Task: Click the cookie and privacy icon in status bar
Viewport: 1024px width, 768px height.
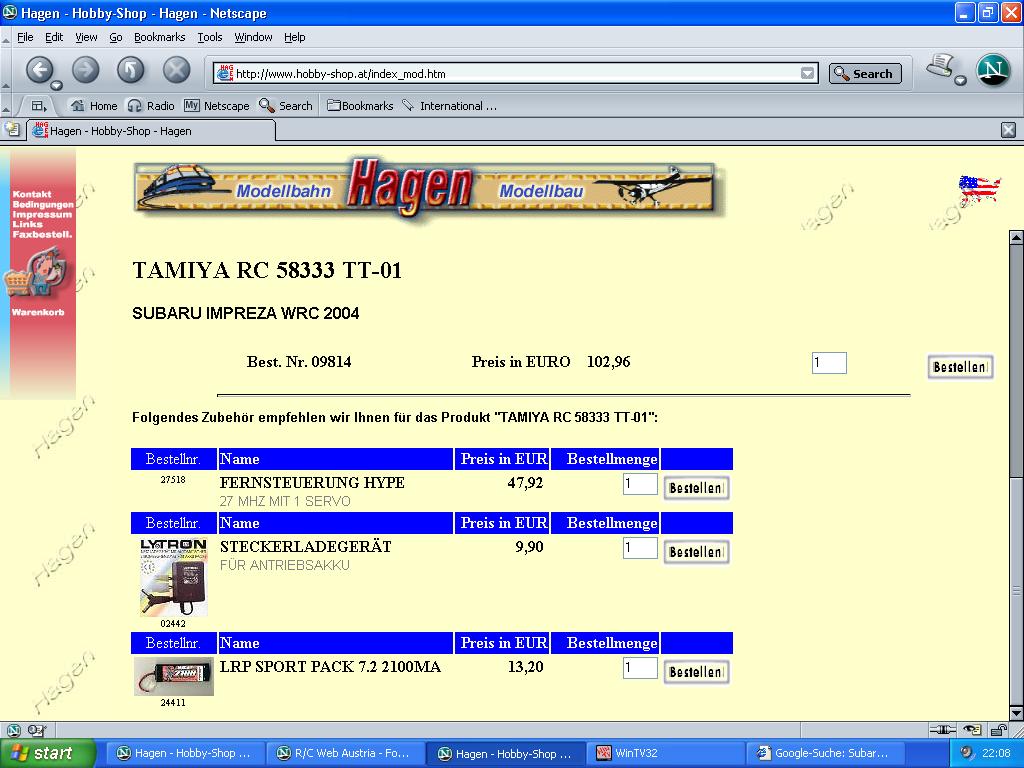Action: 972,730
